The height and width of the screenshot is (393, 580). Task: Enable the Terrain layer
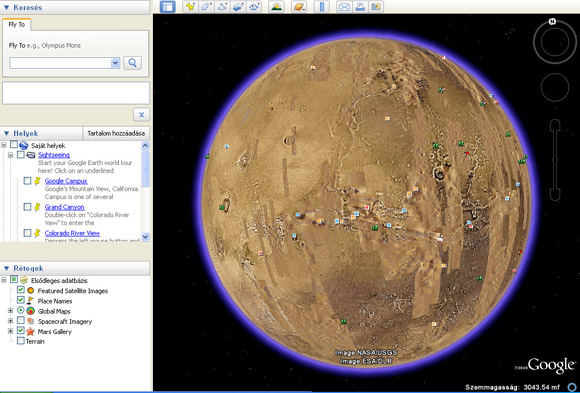tap(21, 341)
